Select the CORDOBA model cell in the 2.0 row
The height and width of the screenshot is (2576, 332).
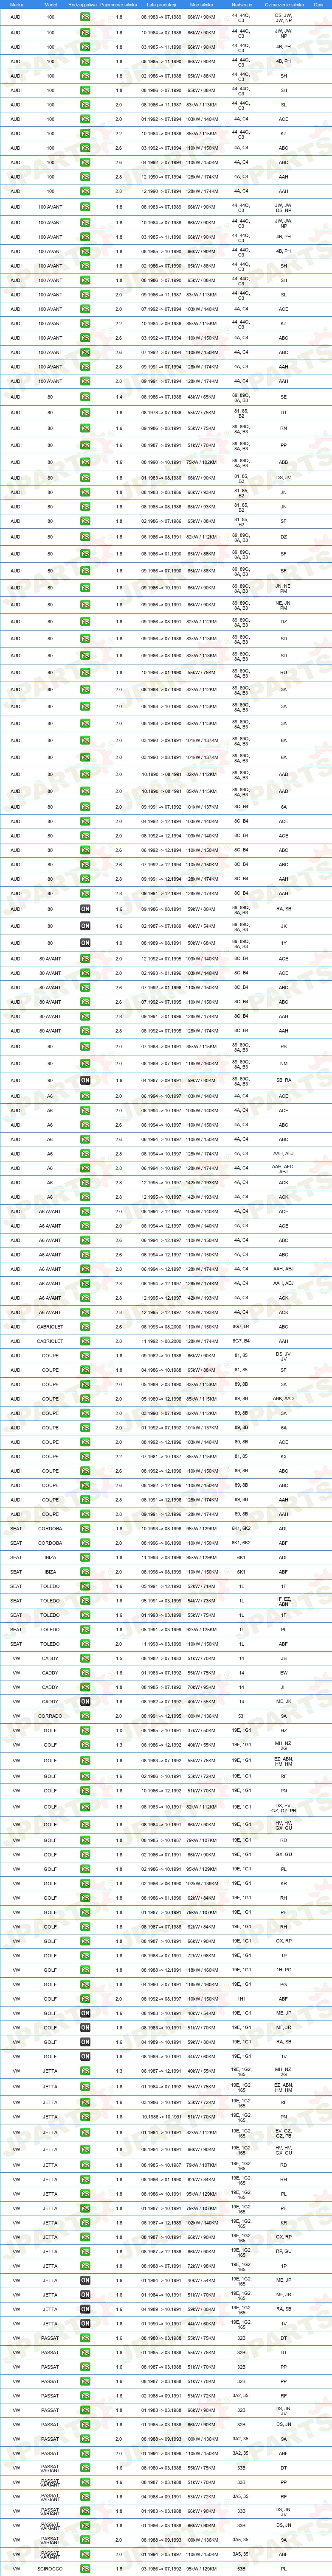(x=50, y=1543)
